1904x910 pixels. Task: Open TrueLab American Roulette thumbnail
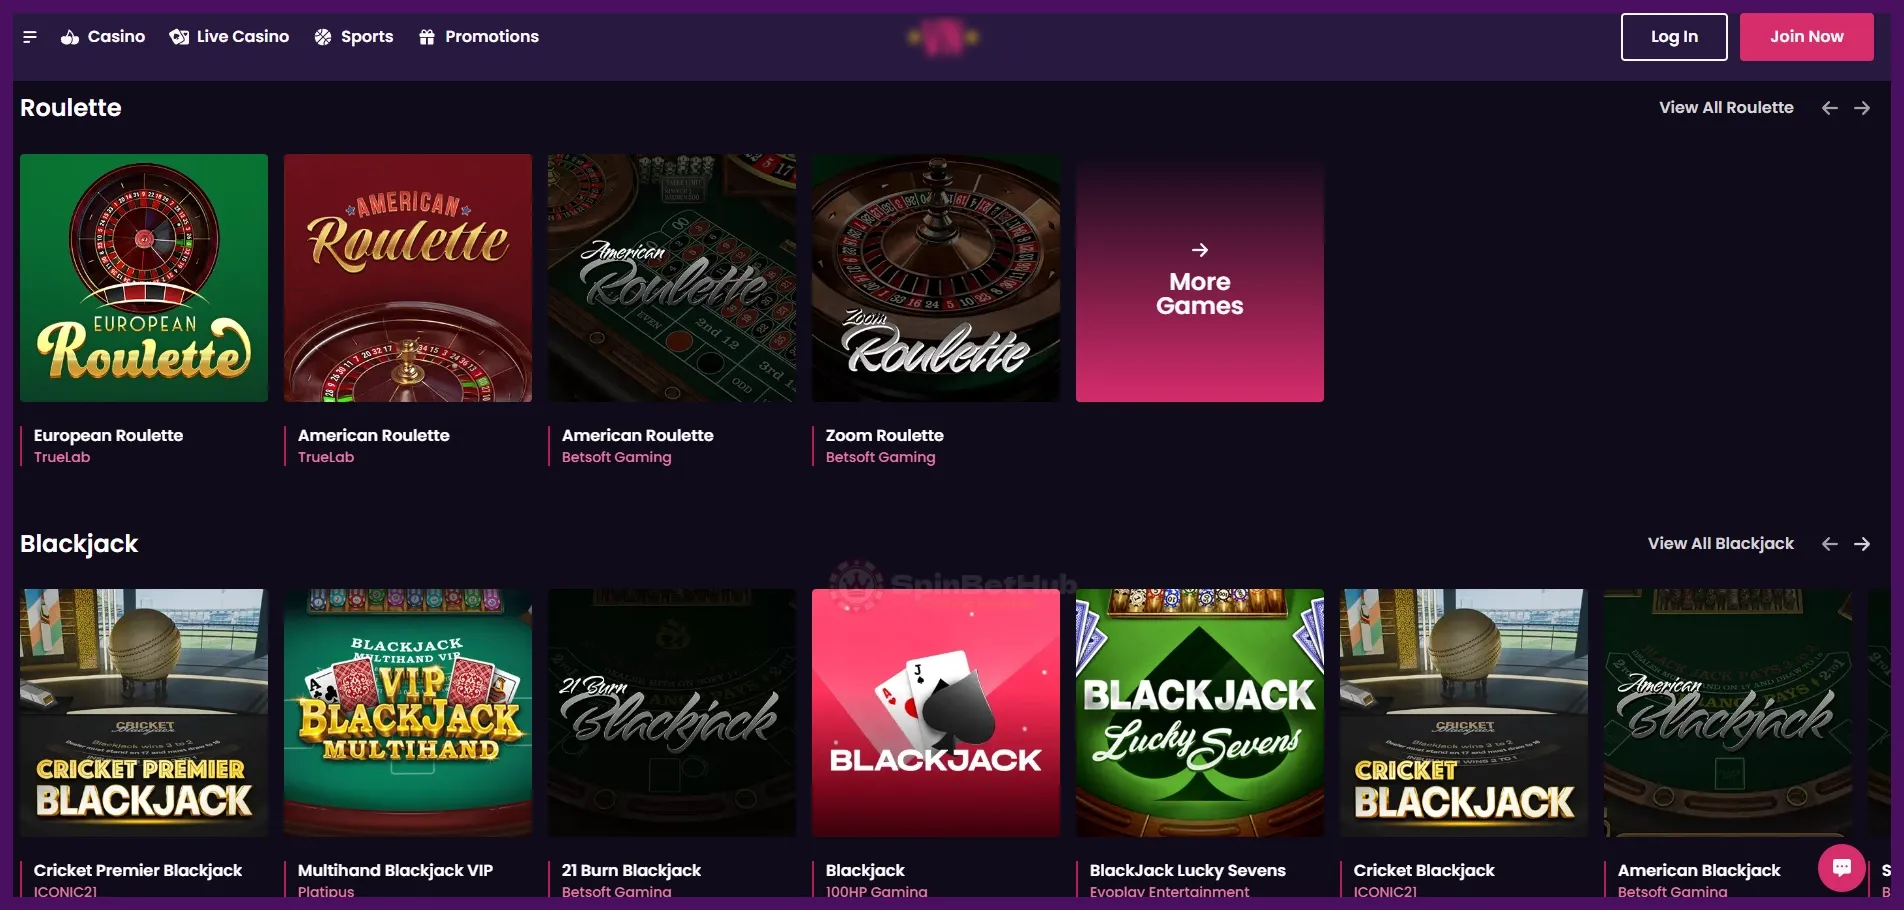(x=408, y=278)
